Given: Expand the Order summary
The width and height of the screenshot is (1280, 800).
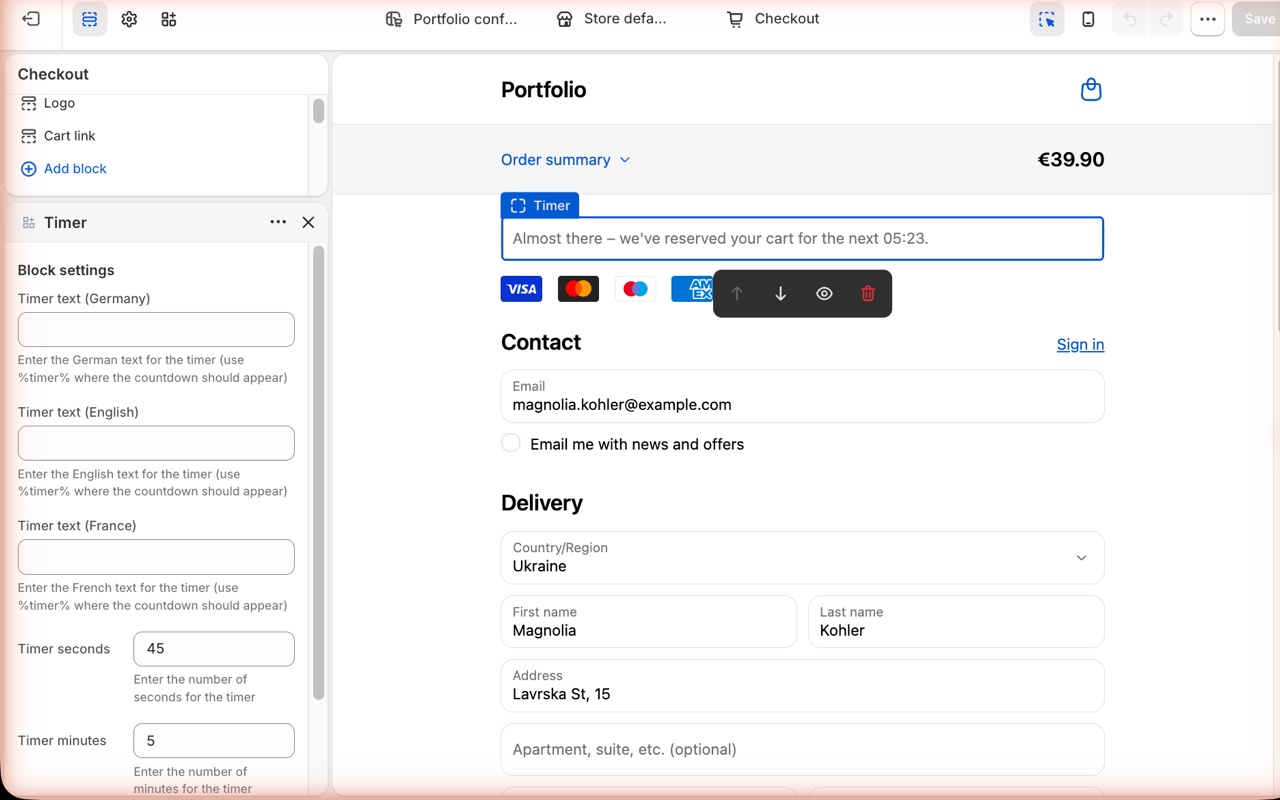Looking at the screenshot, I should [x=566, y=160].
